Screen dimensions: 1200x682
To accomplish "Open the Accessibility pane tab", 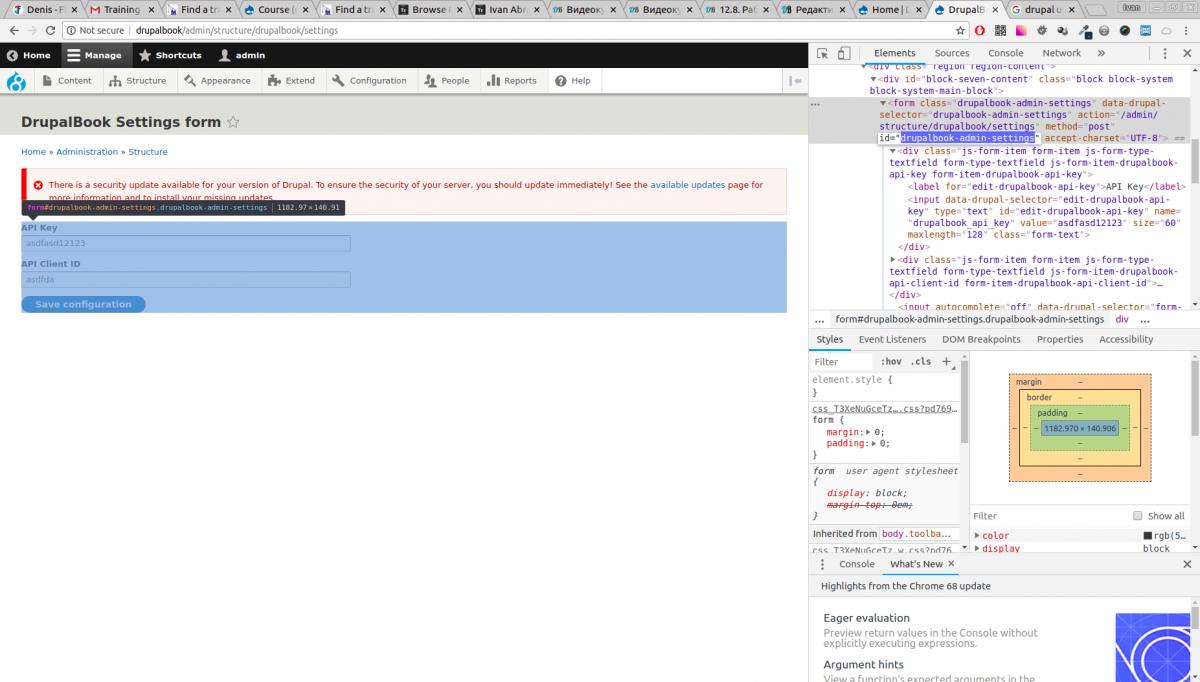I will pos(1126,339).
